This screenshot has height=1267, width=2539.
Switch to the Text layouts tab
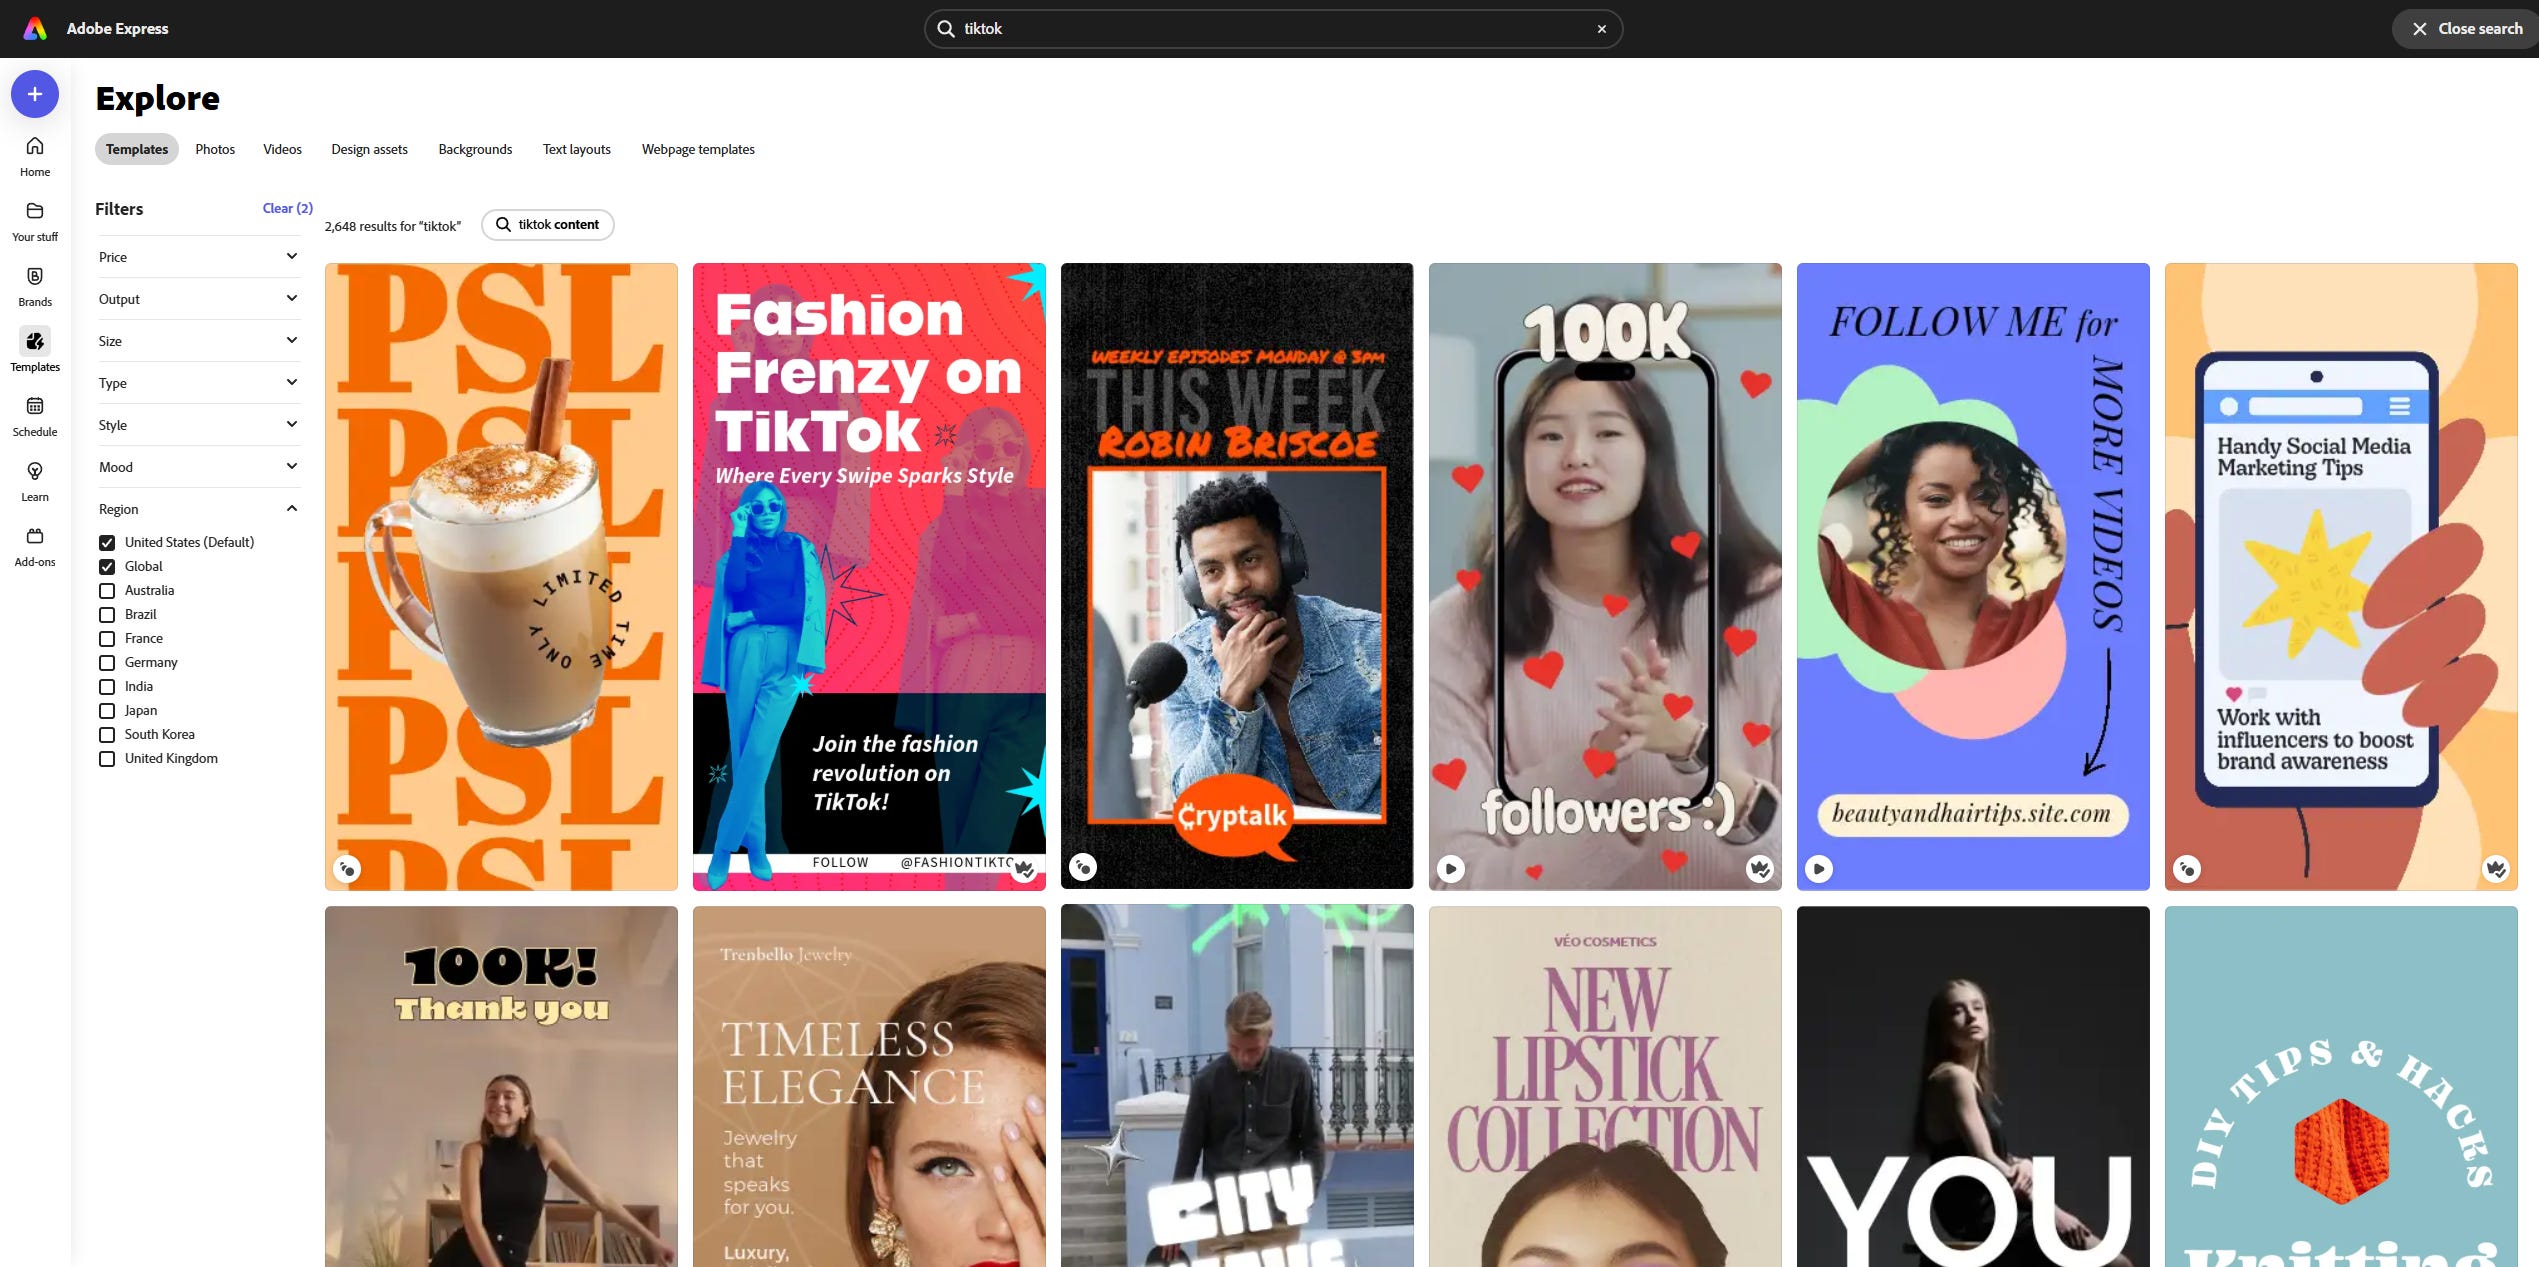[x=576, y=149]
